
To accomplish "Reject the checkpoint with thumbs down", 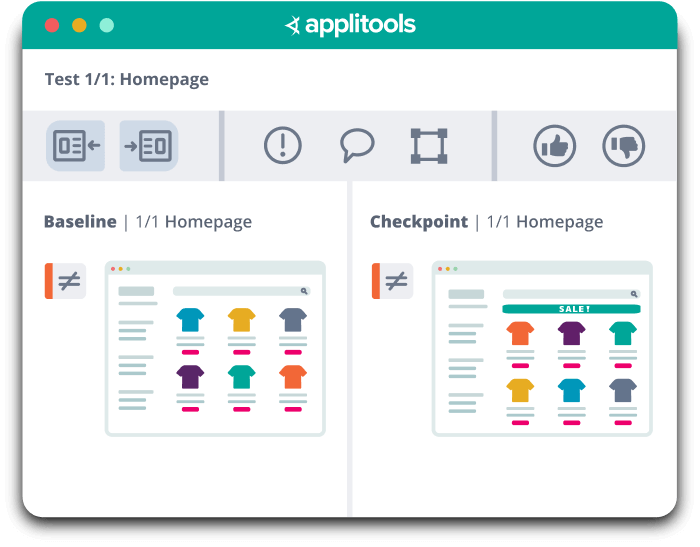I will pos(623,146).
